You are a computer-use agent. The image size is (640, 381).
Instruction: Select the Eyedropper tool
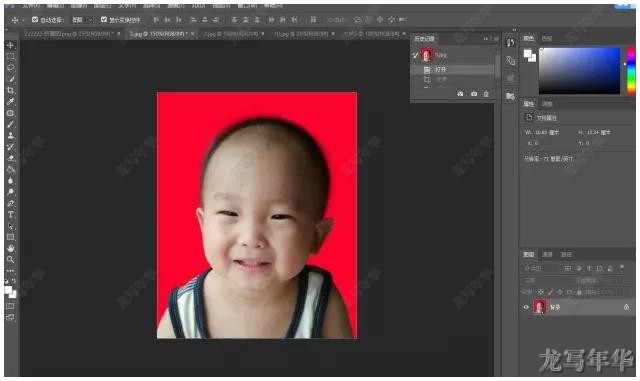[x=11, y=102]
